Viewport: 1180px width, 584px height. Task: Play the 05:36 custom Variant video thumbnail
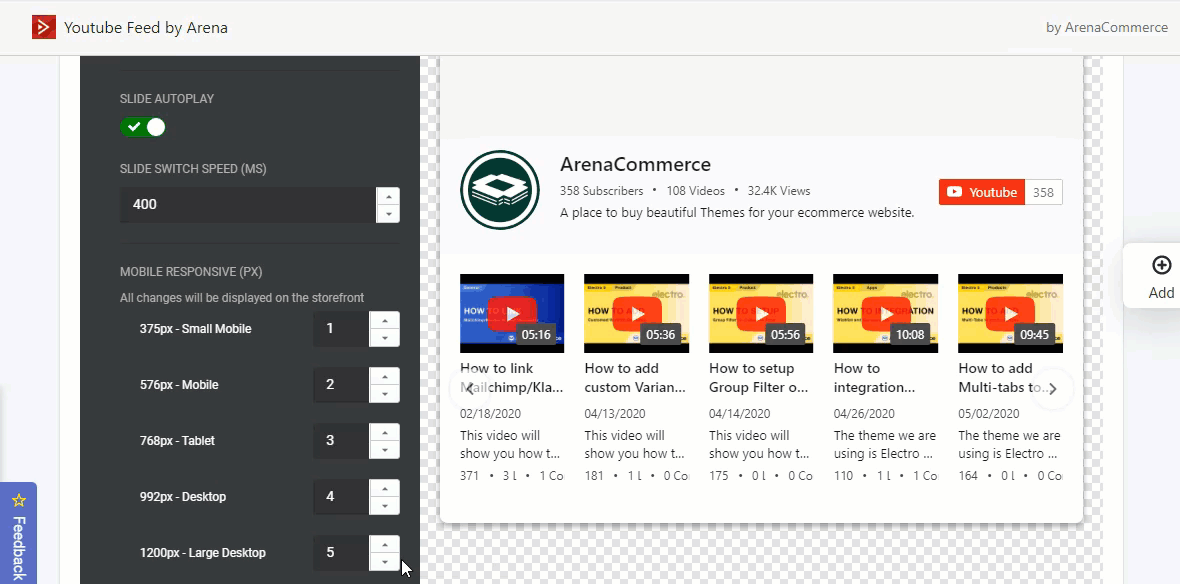[637, 313]
